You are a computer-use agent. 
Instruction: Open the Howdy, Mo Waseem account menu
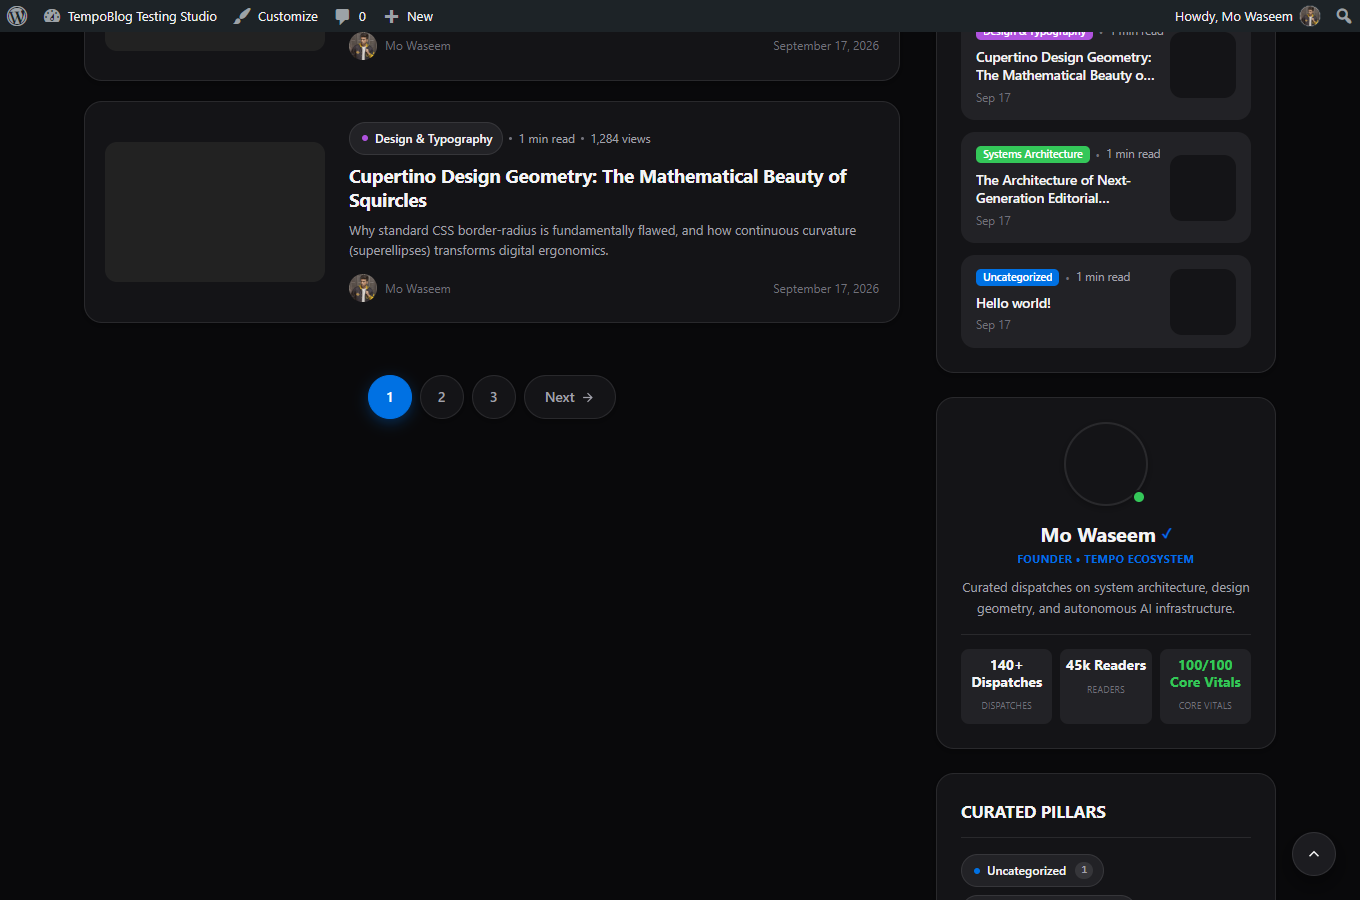pos(1247,16)
